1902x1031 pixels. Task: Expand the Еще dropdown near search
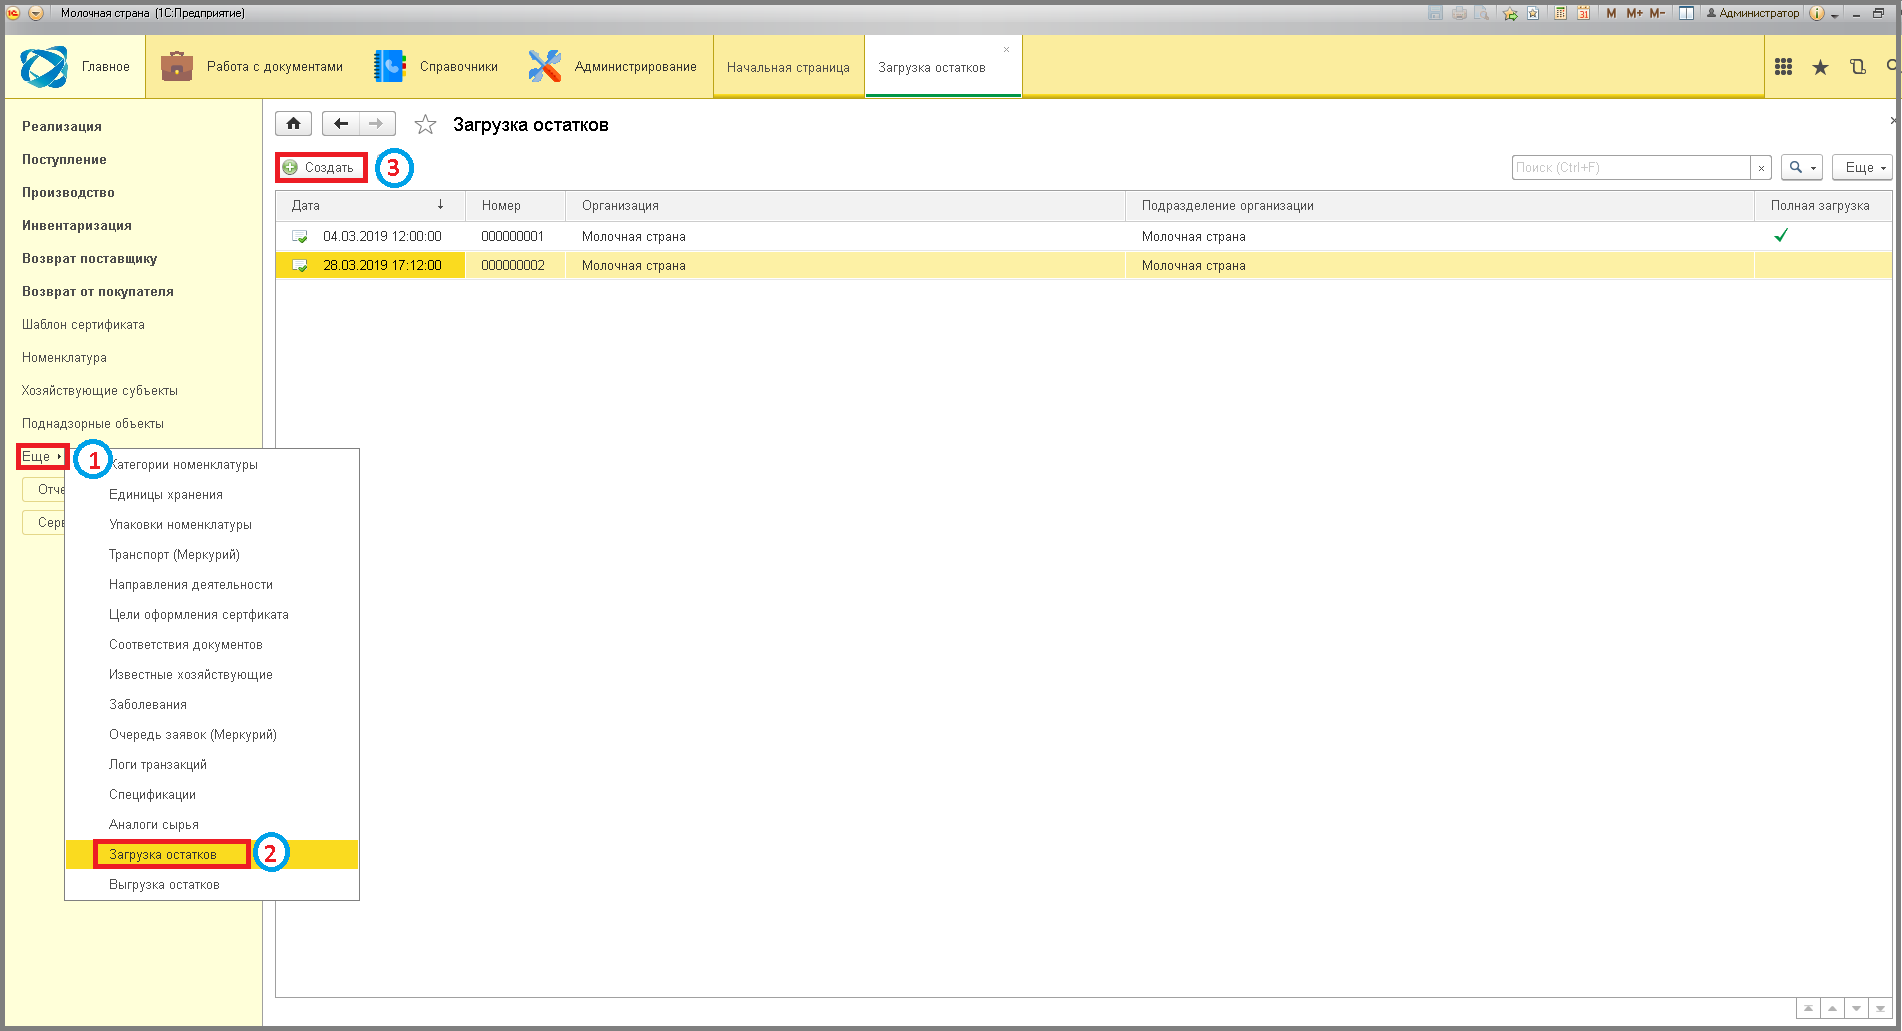1865,168
